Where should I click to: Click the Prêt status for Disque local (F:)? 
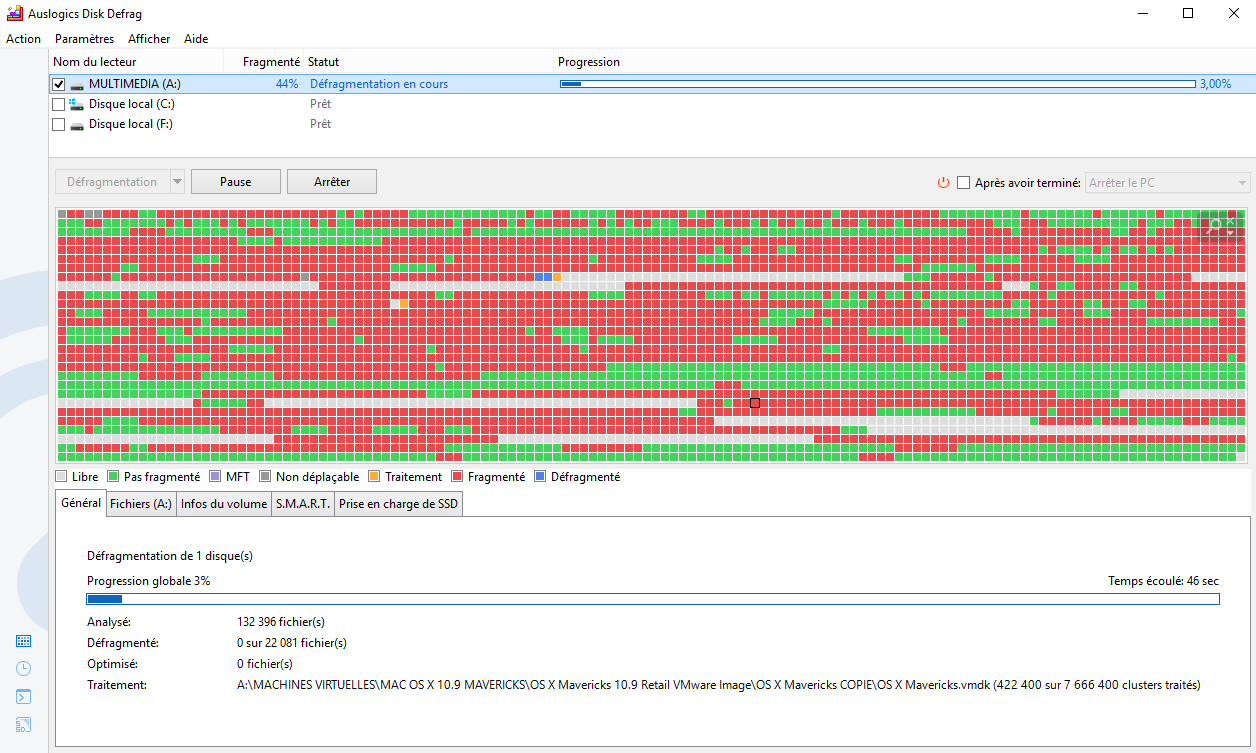[321, 125]
